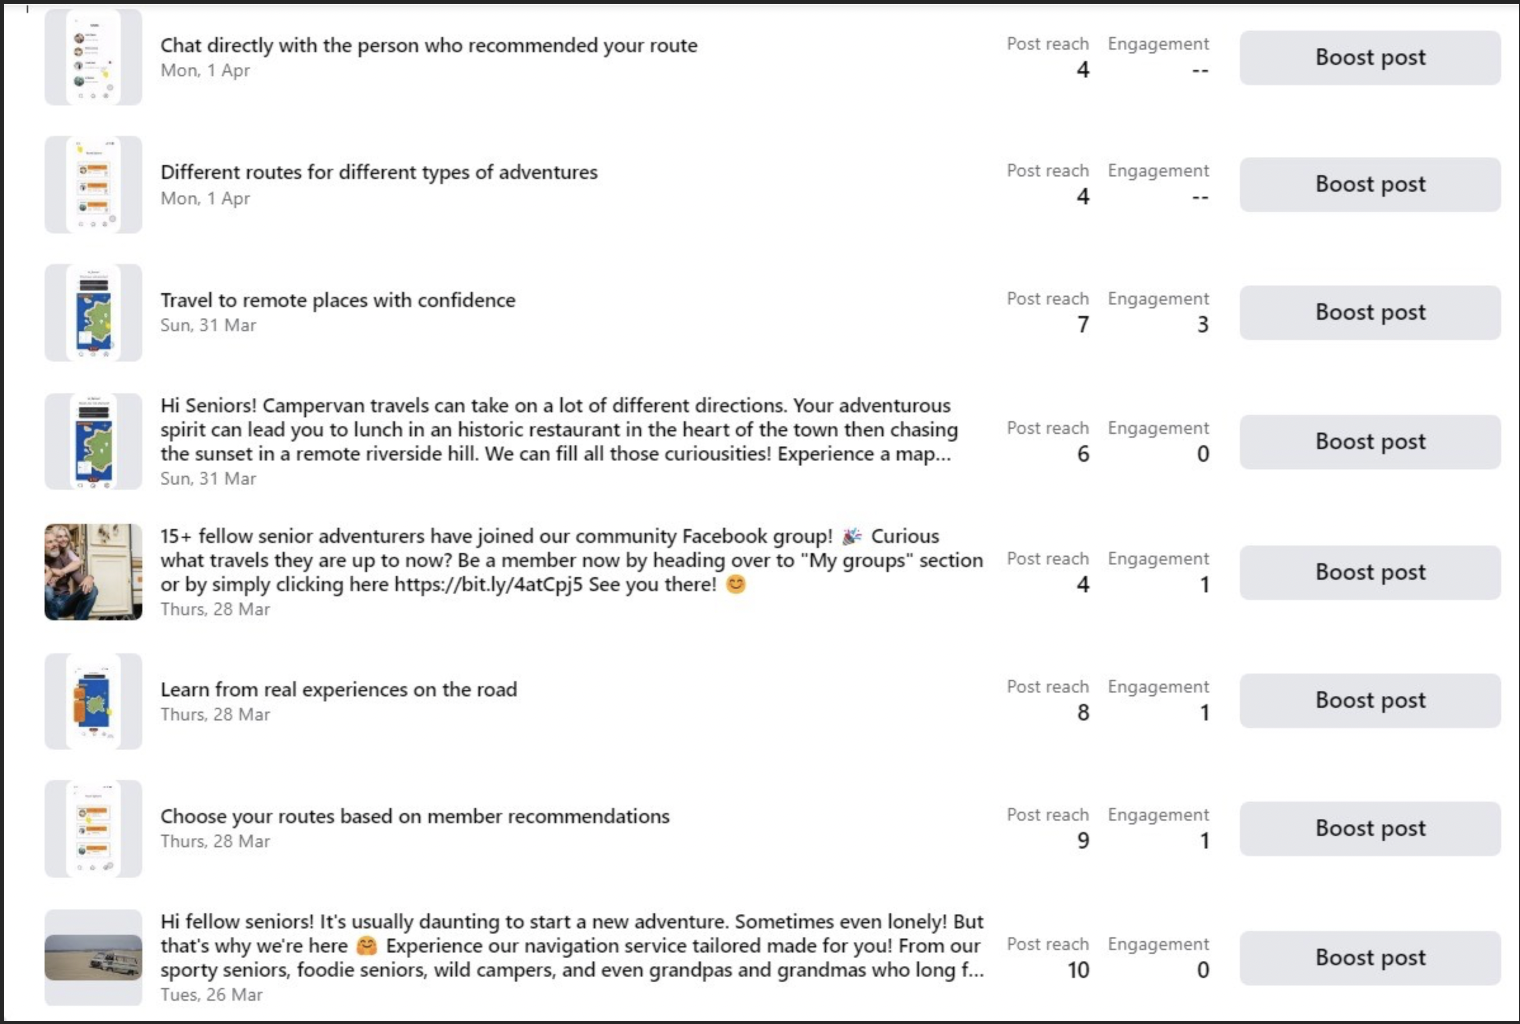The height and width of the screenshot is (1024, 1520).
Task: Open campervan on beach photo thumbnail
Action: pos(93,958)
